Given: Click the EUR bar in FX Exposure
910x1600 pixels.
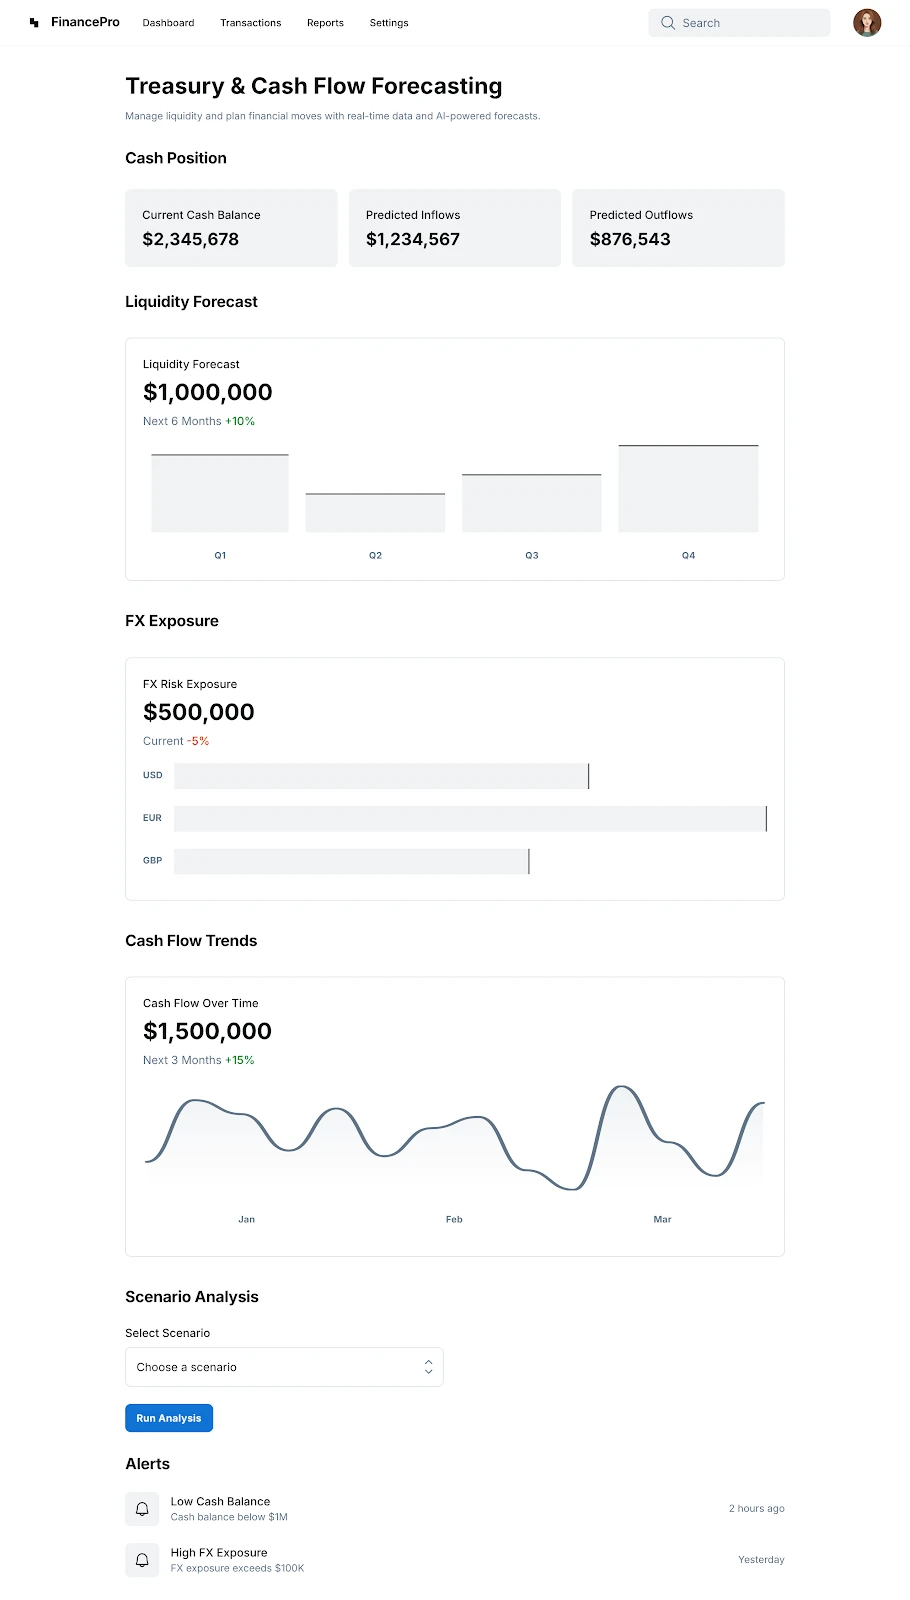Looking at the screenshot, I should [470, 819].
